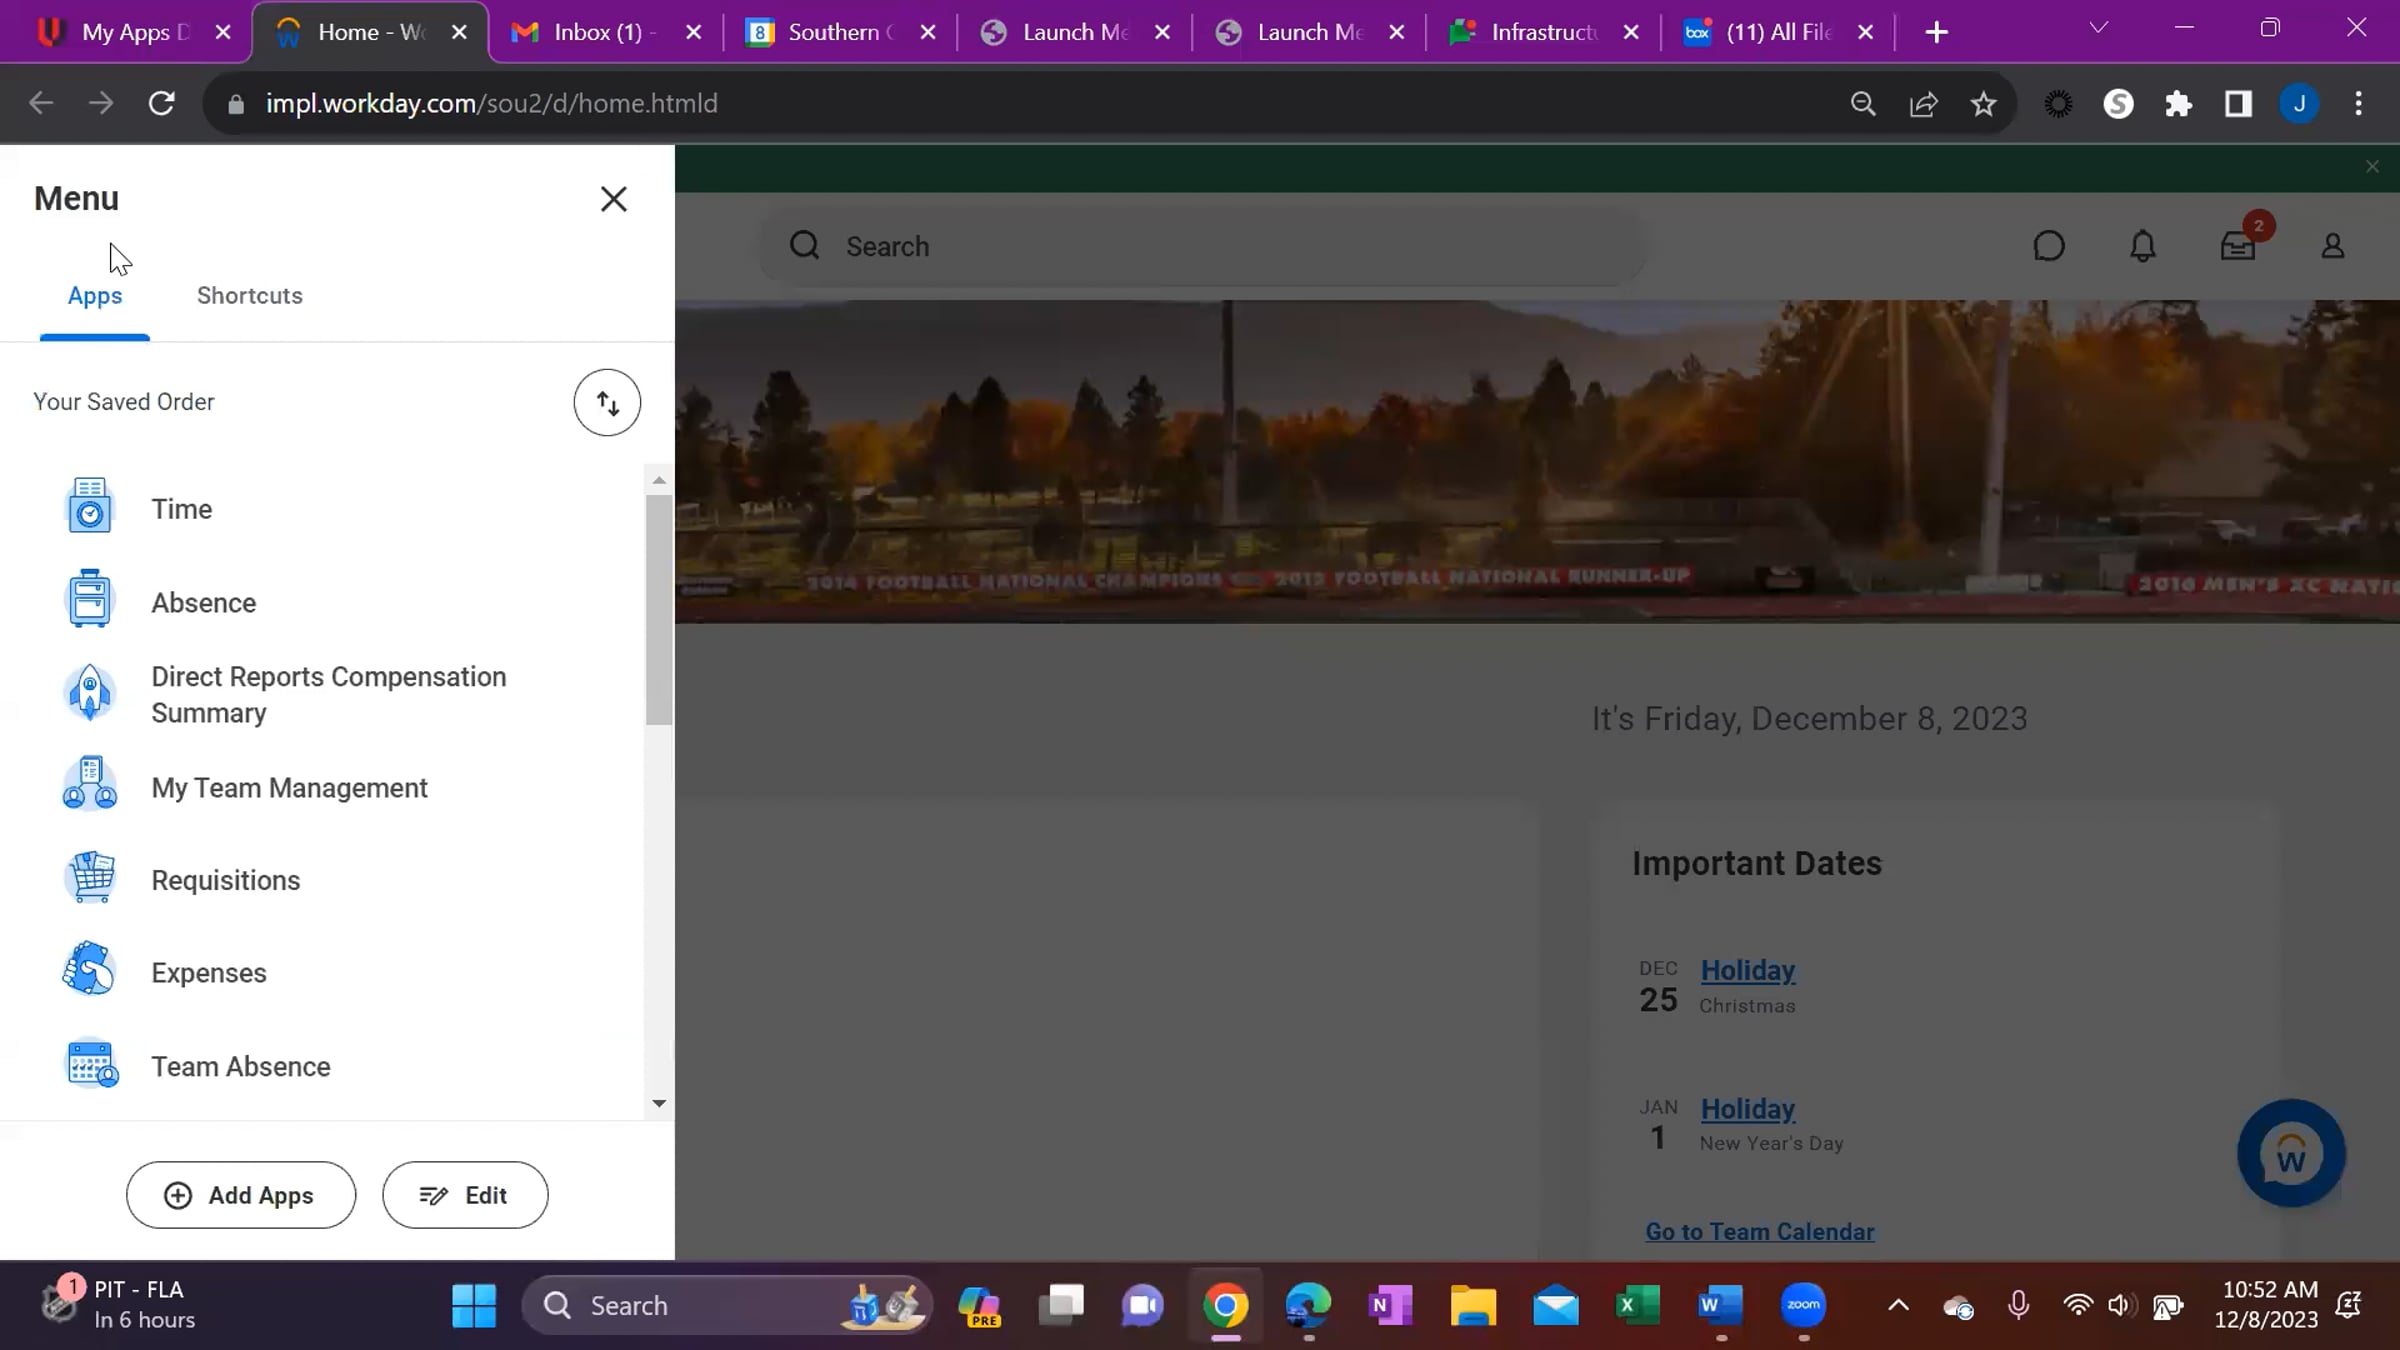The image size is (2400, 1350).
Task: Open Chrome three-dot menu
Action: click(x=2359, y=103)
